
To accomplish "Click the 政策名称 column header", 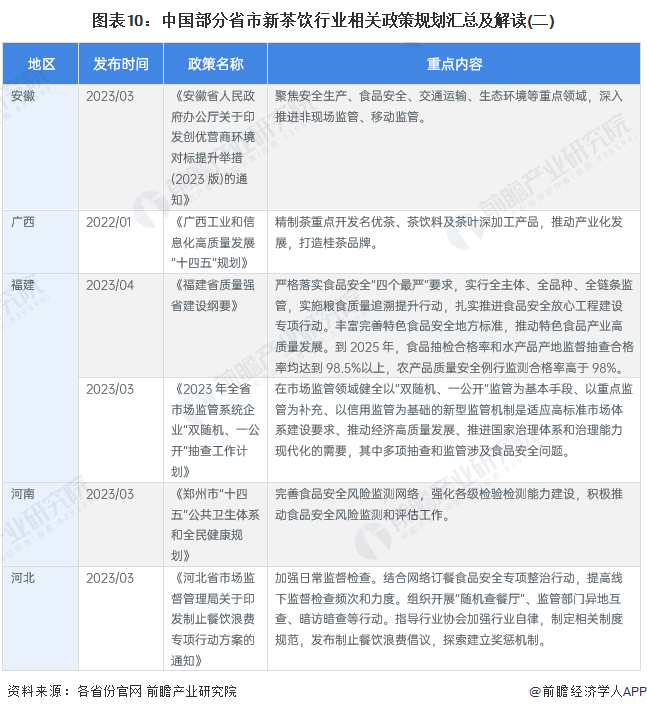I will coord(214,63).
